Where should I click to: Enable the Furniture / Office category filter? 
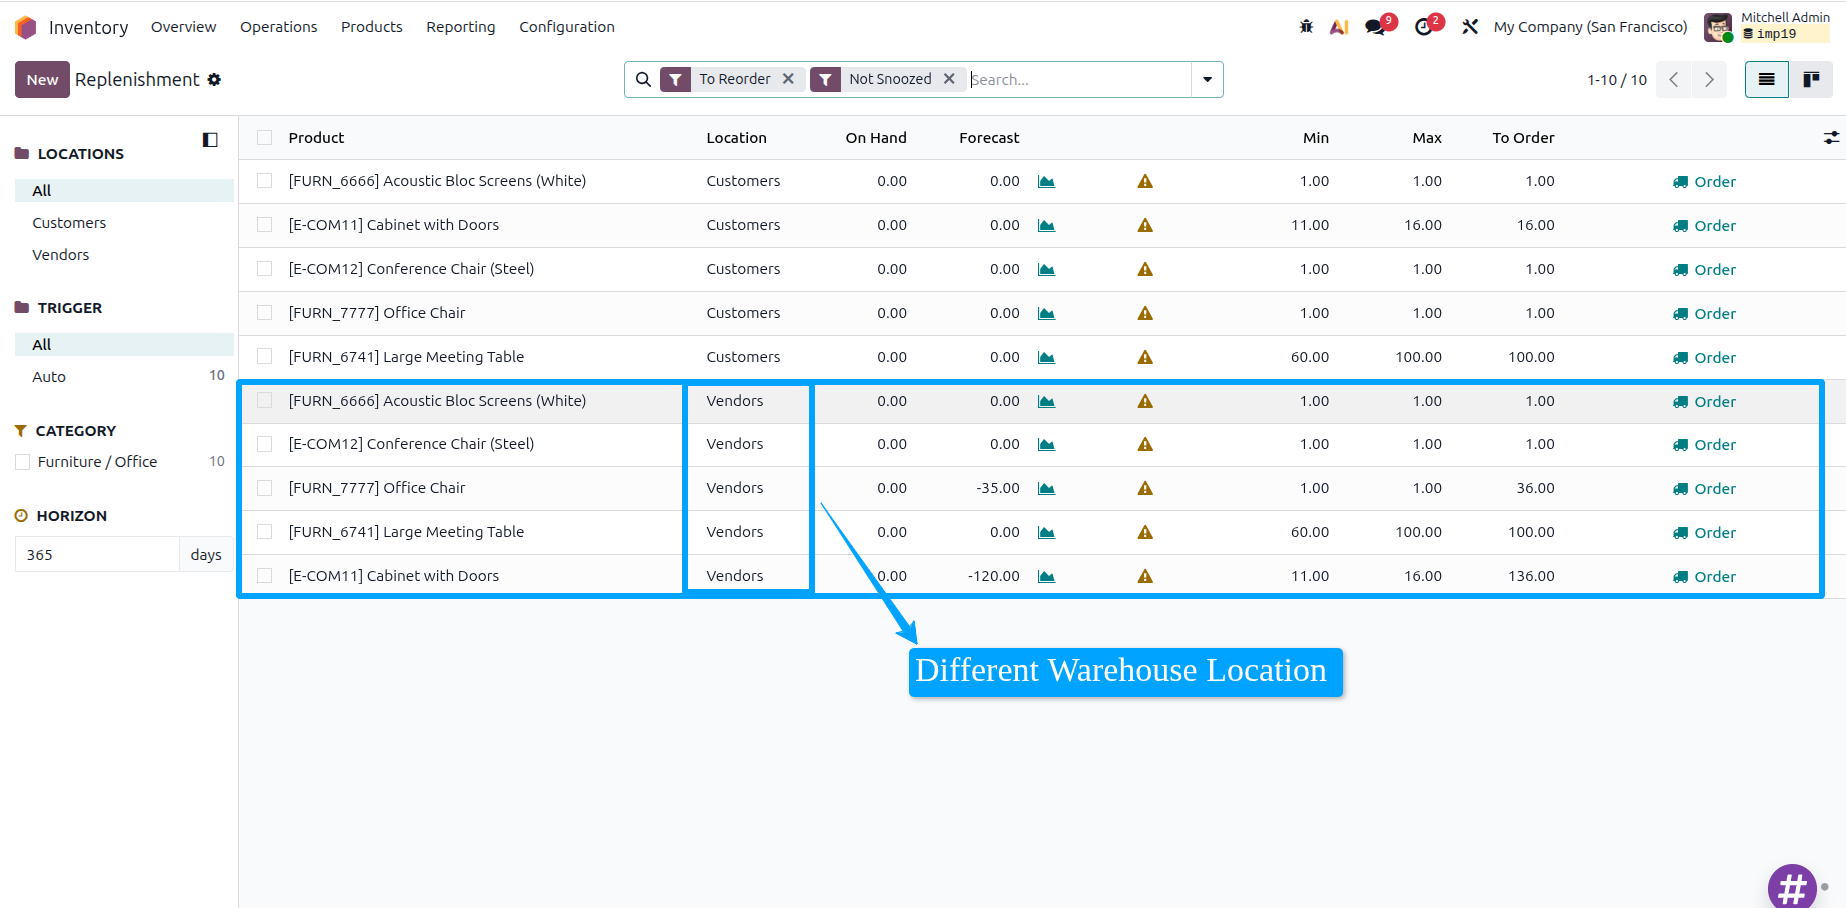pyautogui.click(x=22, y=462)
